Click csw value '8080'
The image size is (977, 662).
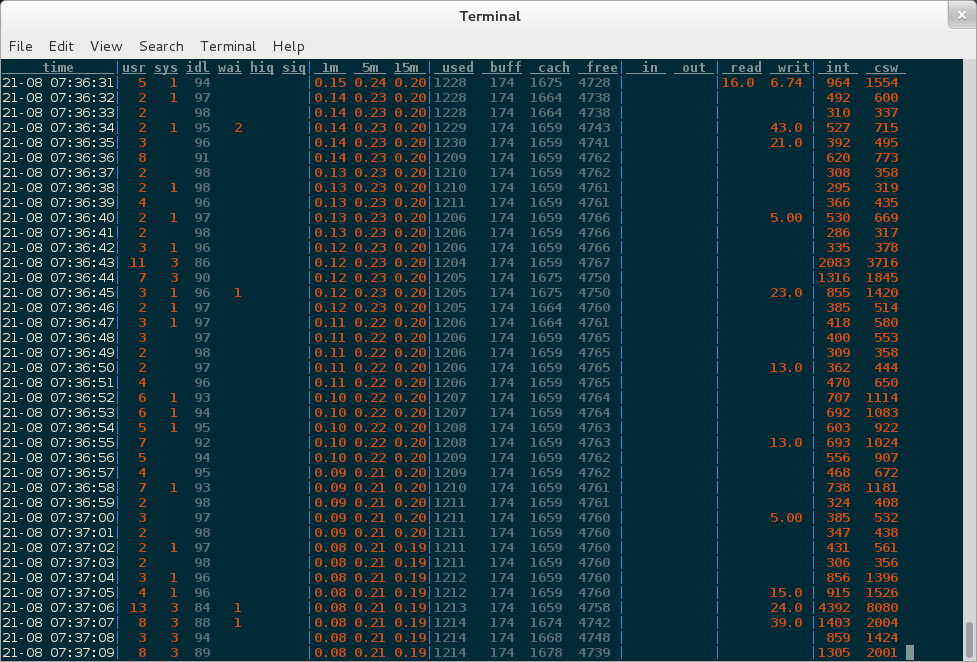882,608
